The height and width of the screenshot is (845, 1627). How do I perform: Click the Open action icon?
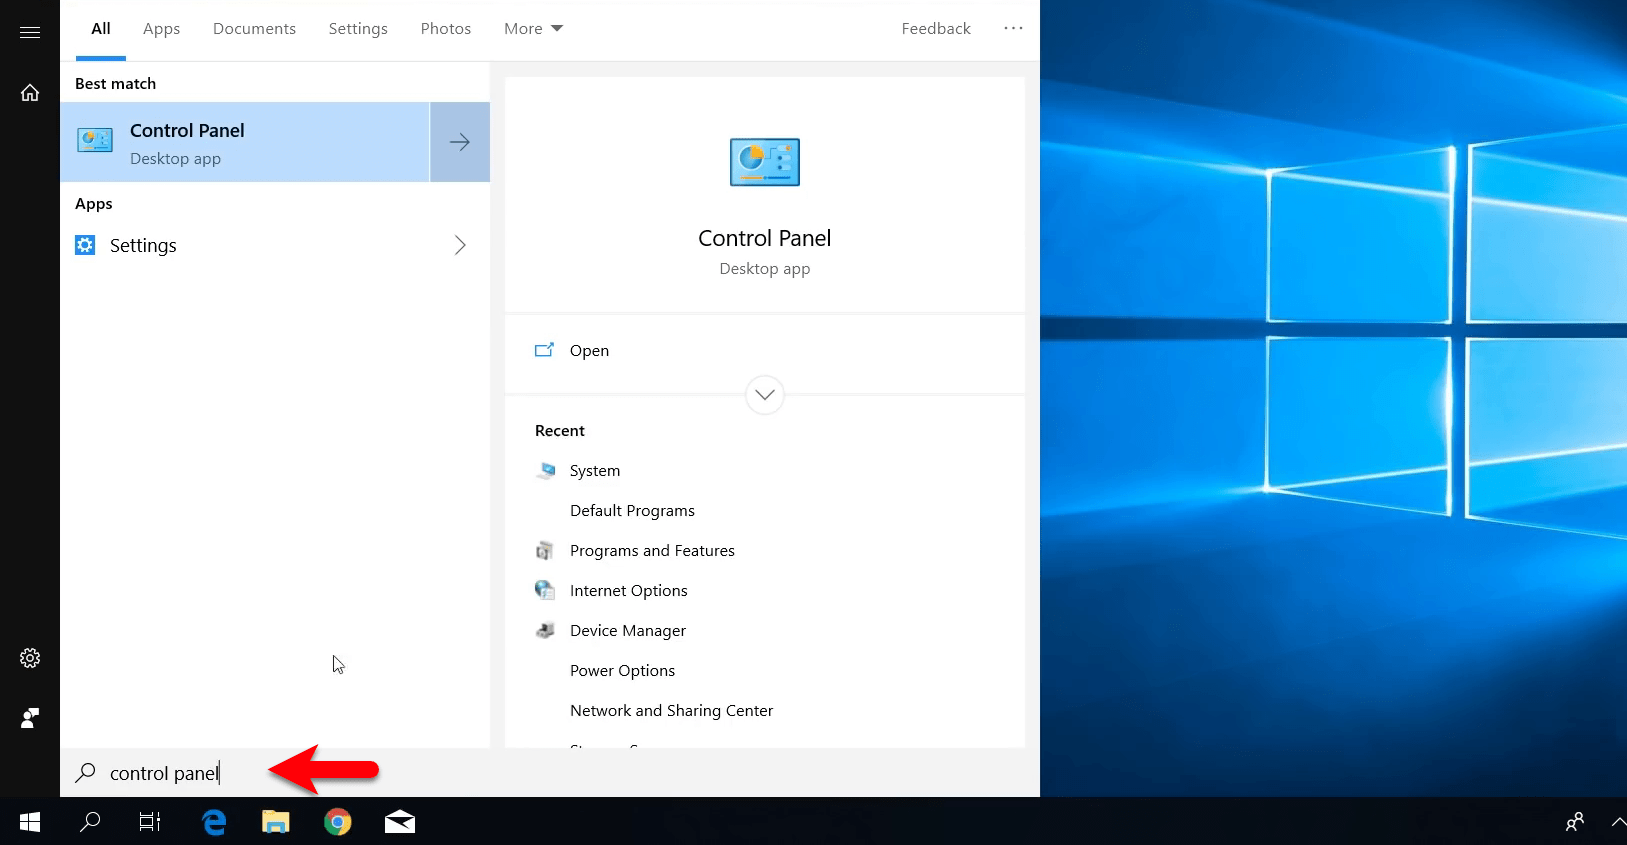coord(544,350)
